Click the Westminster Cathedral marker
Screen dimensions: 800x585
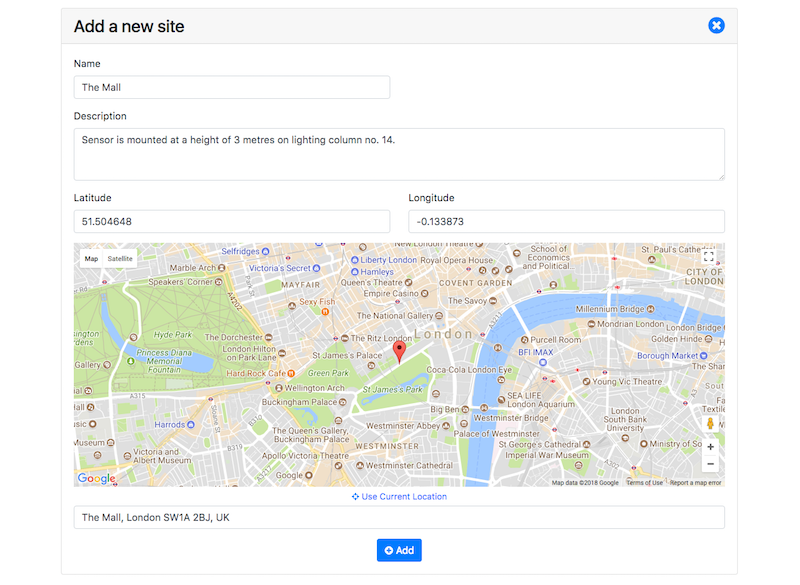pos(360,465)
